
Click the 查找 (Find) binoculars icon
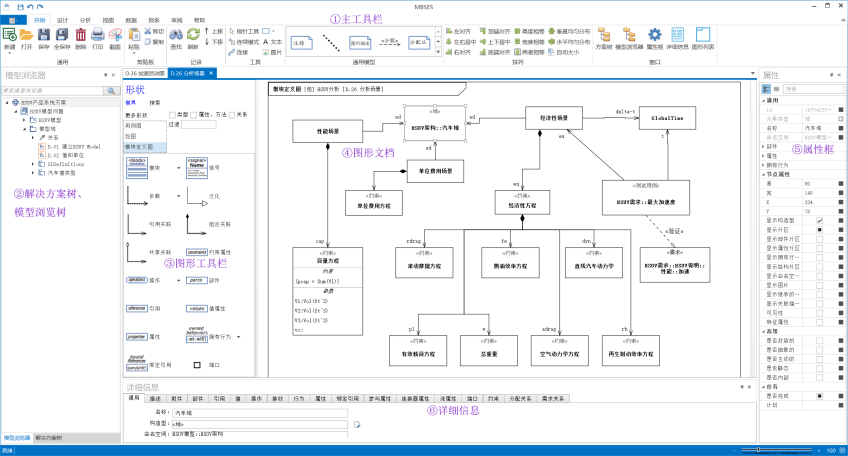click(176, 36)
